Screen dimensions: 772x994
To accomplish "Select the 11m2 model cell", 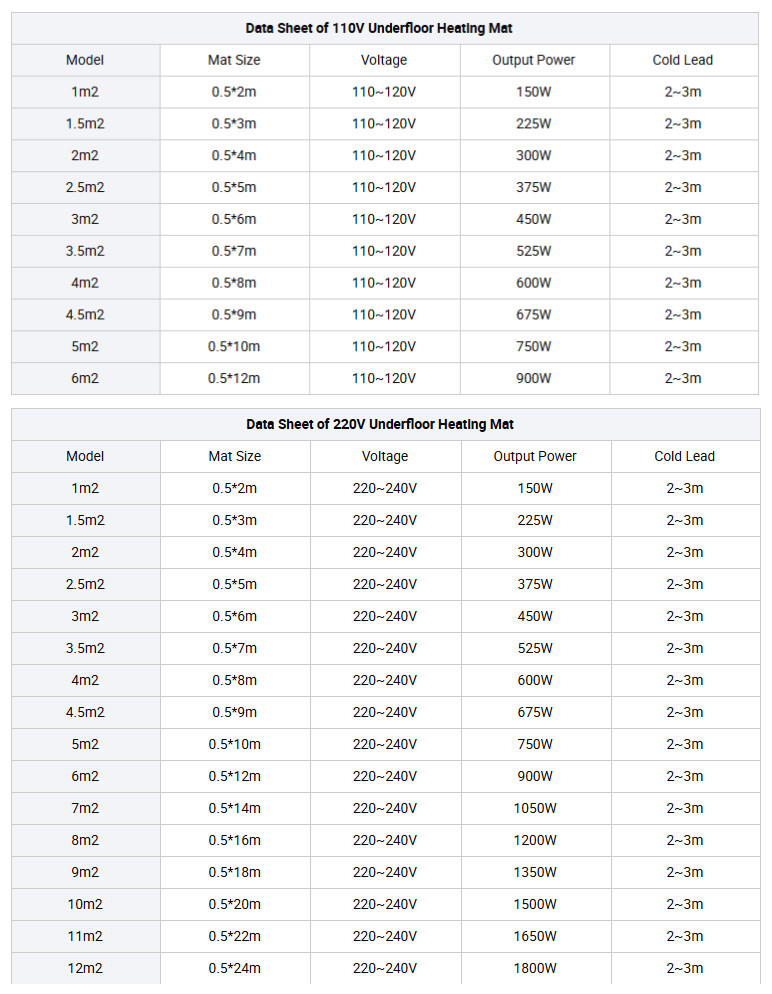I will tap(85, 936).
